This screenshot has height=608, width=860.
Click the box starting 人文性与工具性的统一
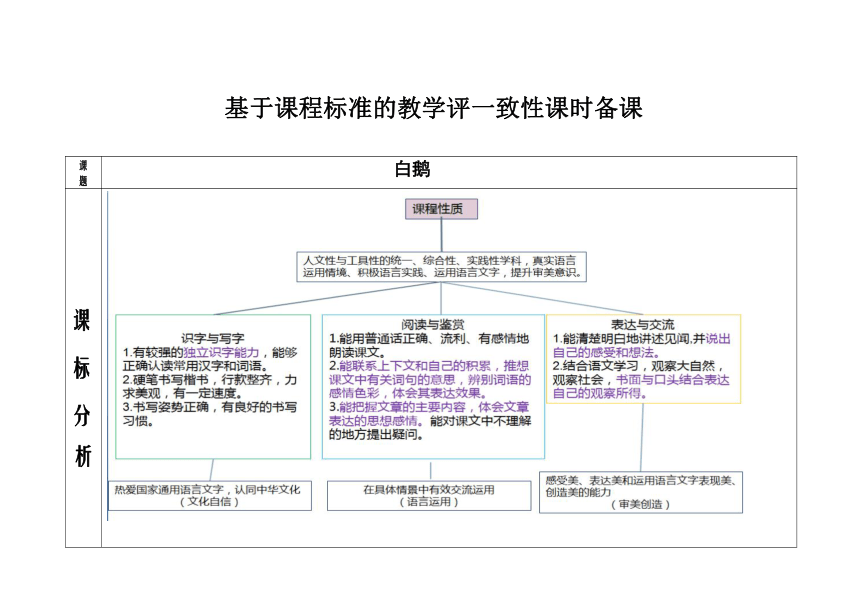click(442, 267)
